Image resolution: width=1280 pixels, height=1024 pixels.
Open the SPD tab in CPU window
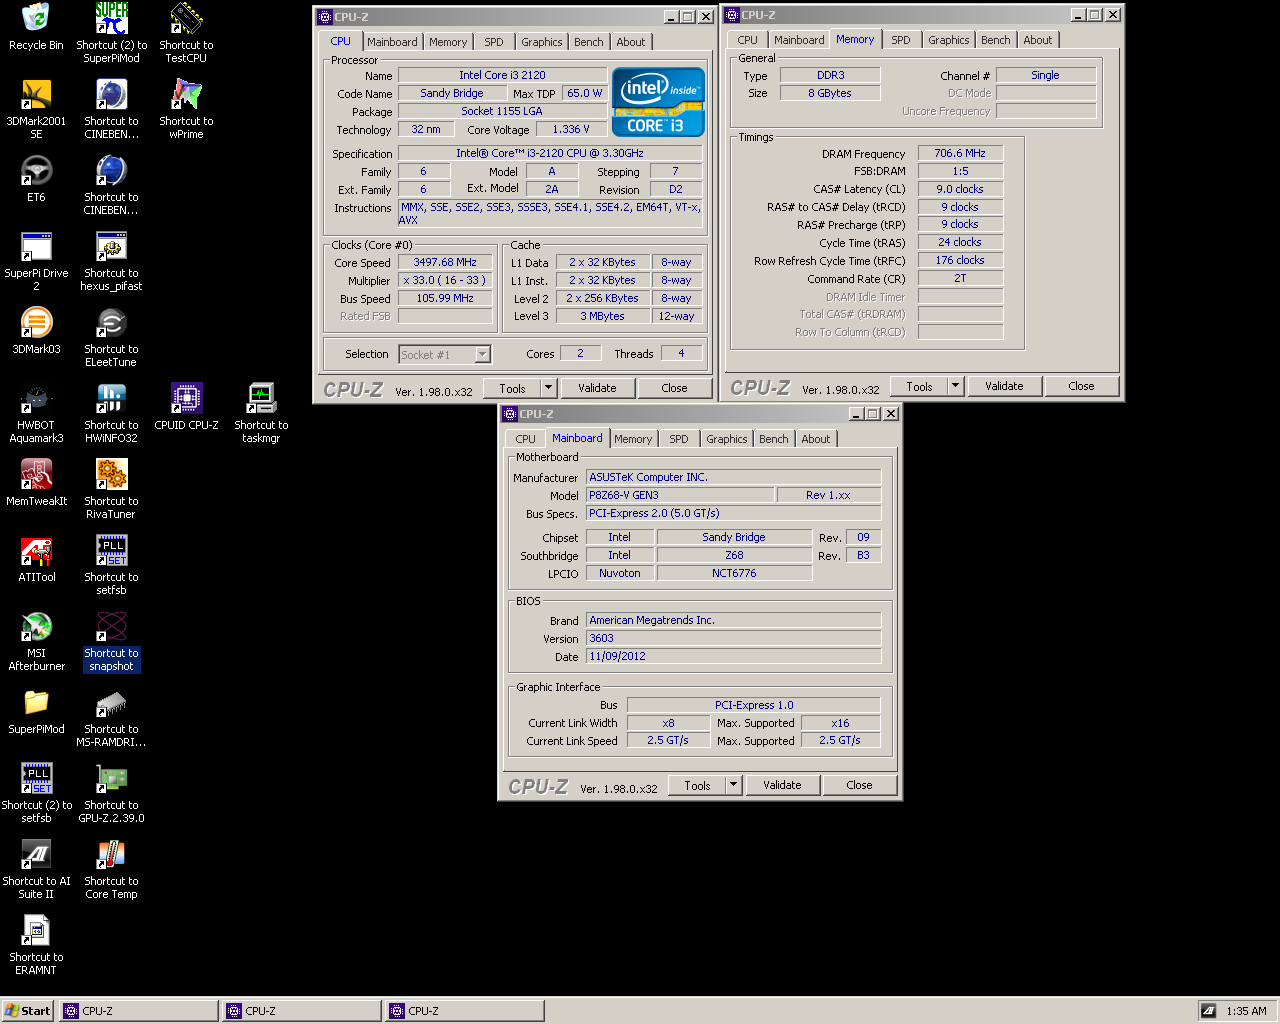point(494,42)
